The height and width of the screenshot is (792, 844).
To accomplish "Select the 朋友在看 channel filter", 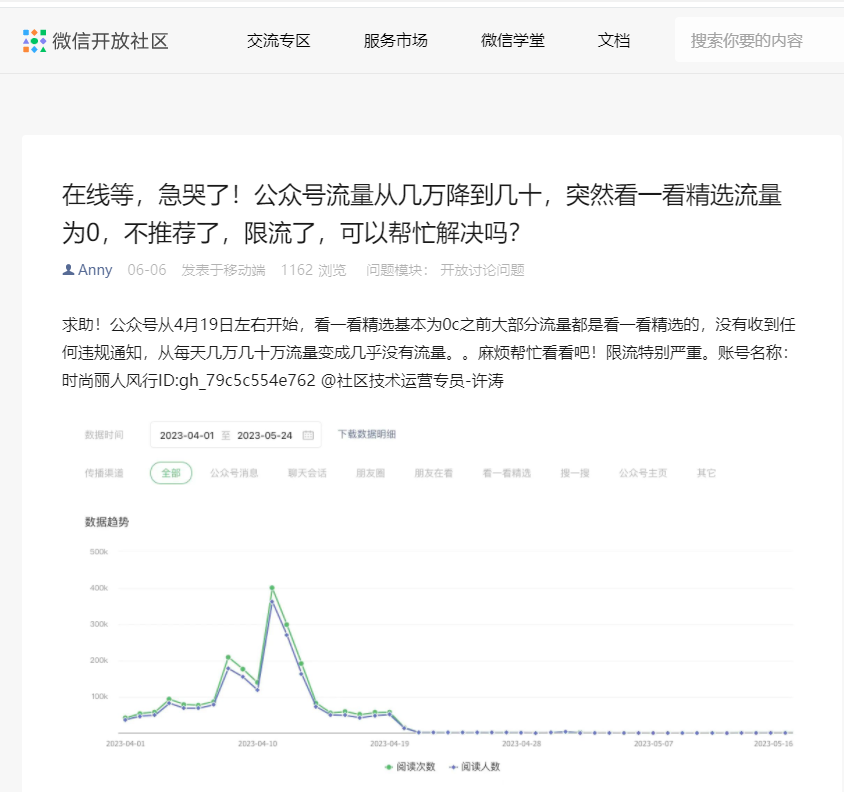I will pos(434,473).
